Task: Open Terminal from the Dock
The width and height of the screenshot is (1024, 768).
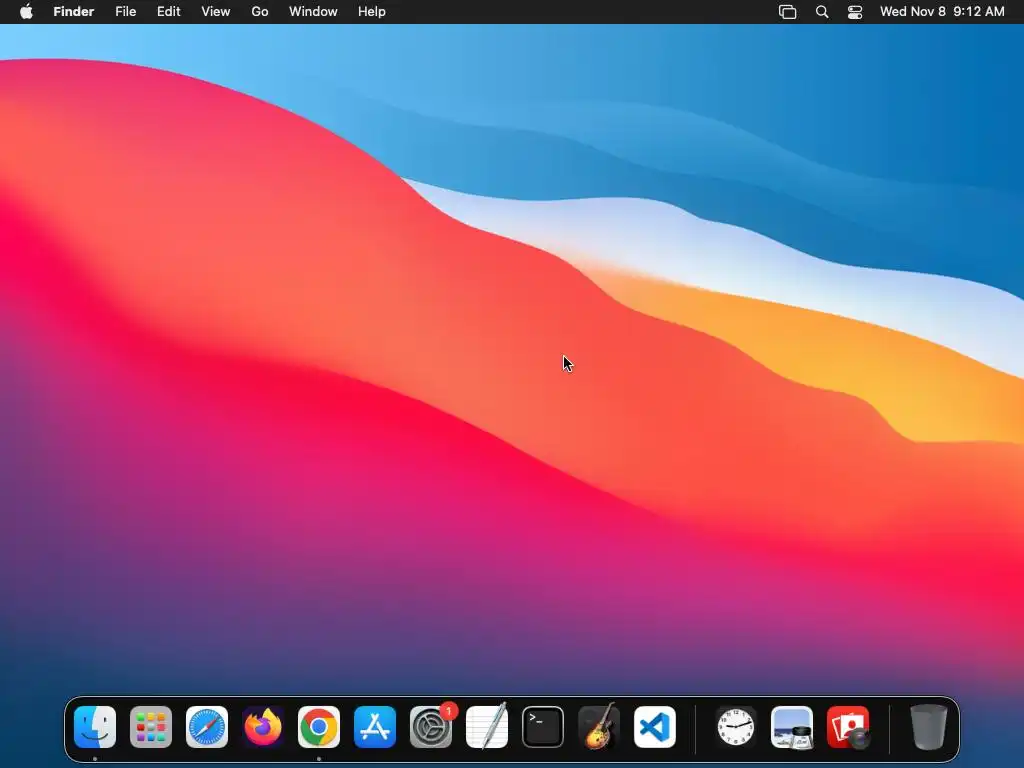Action: coord(543,727)
